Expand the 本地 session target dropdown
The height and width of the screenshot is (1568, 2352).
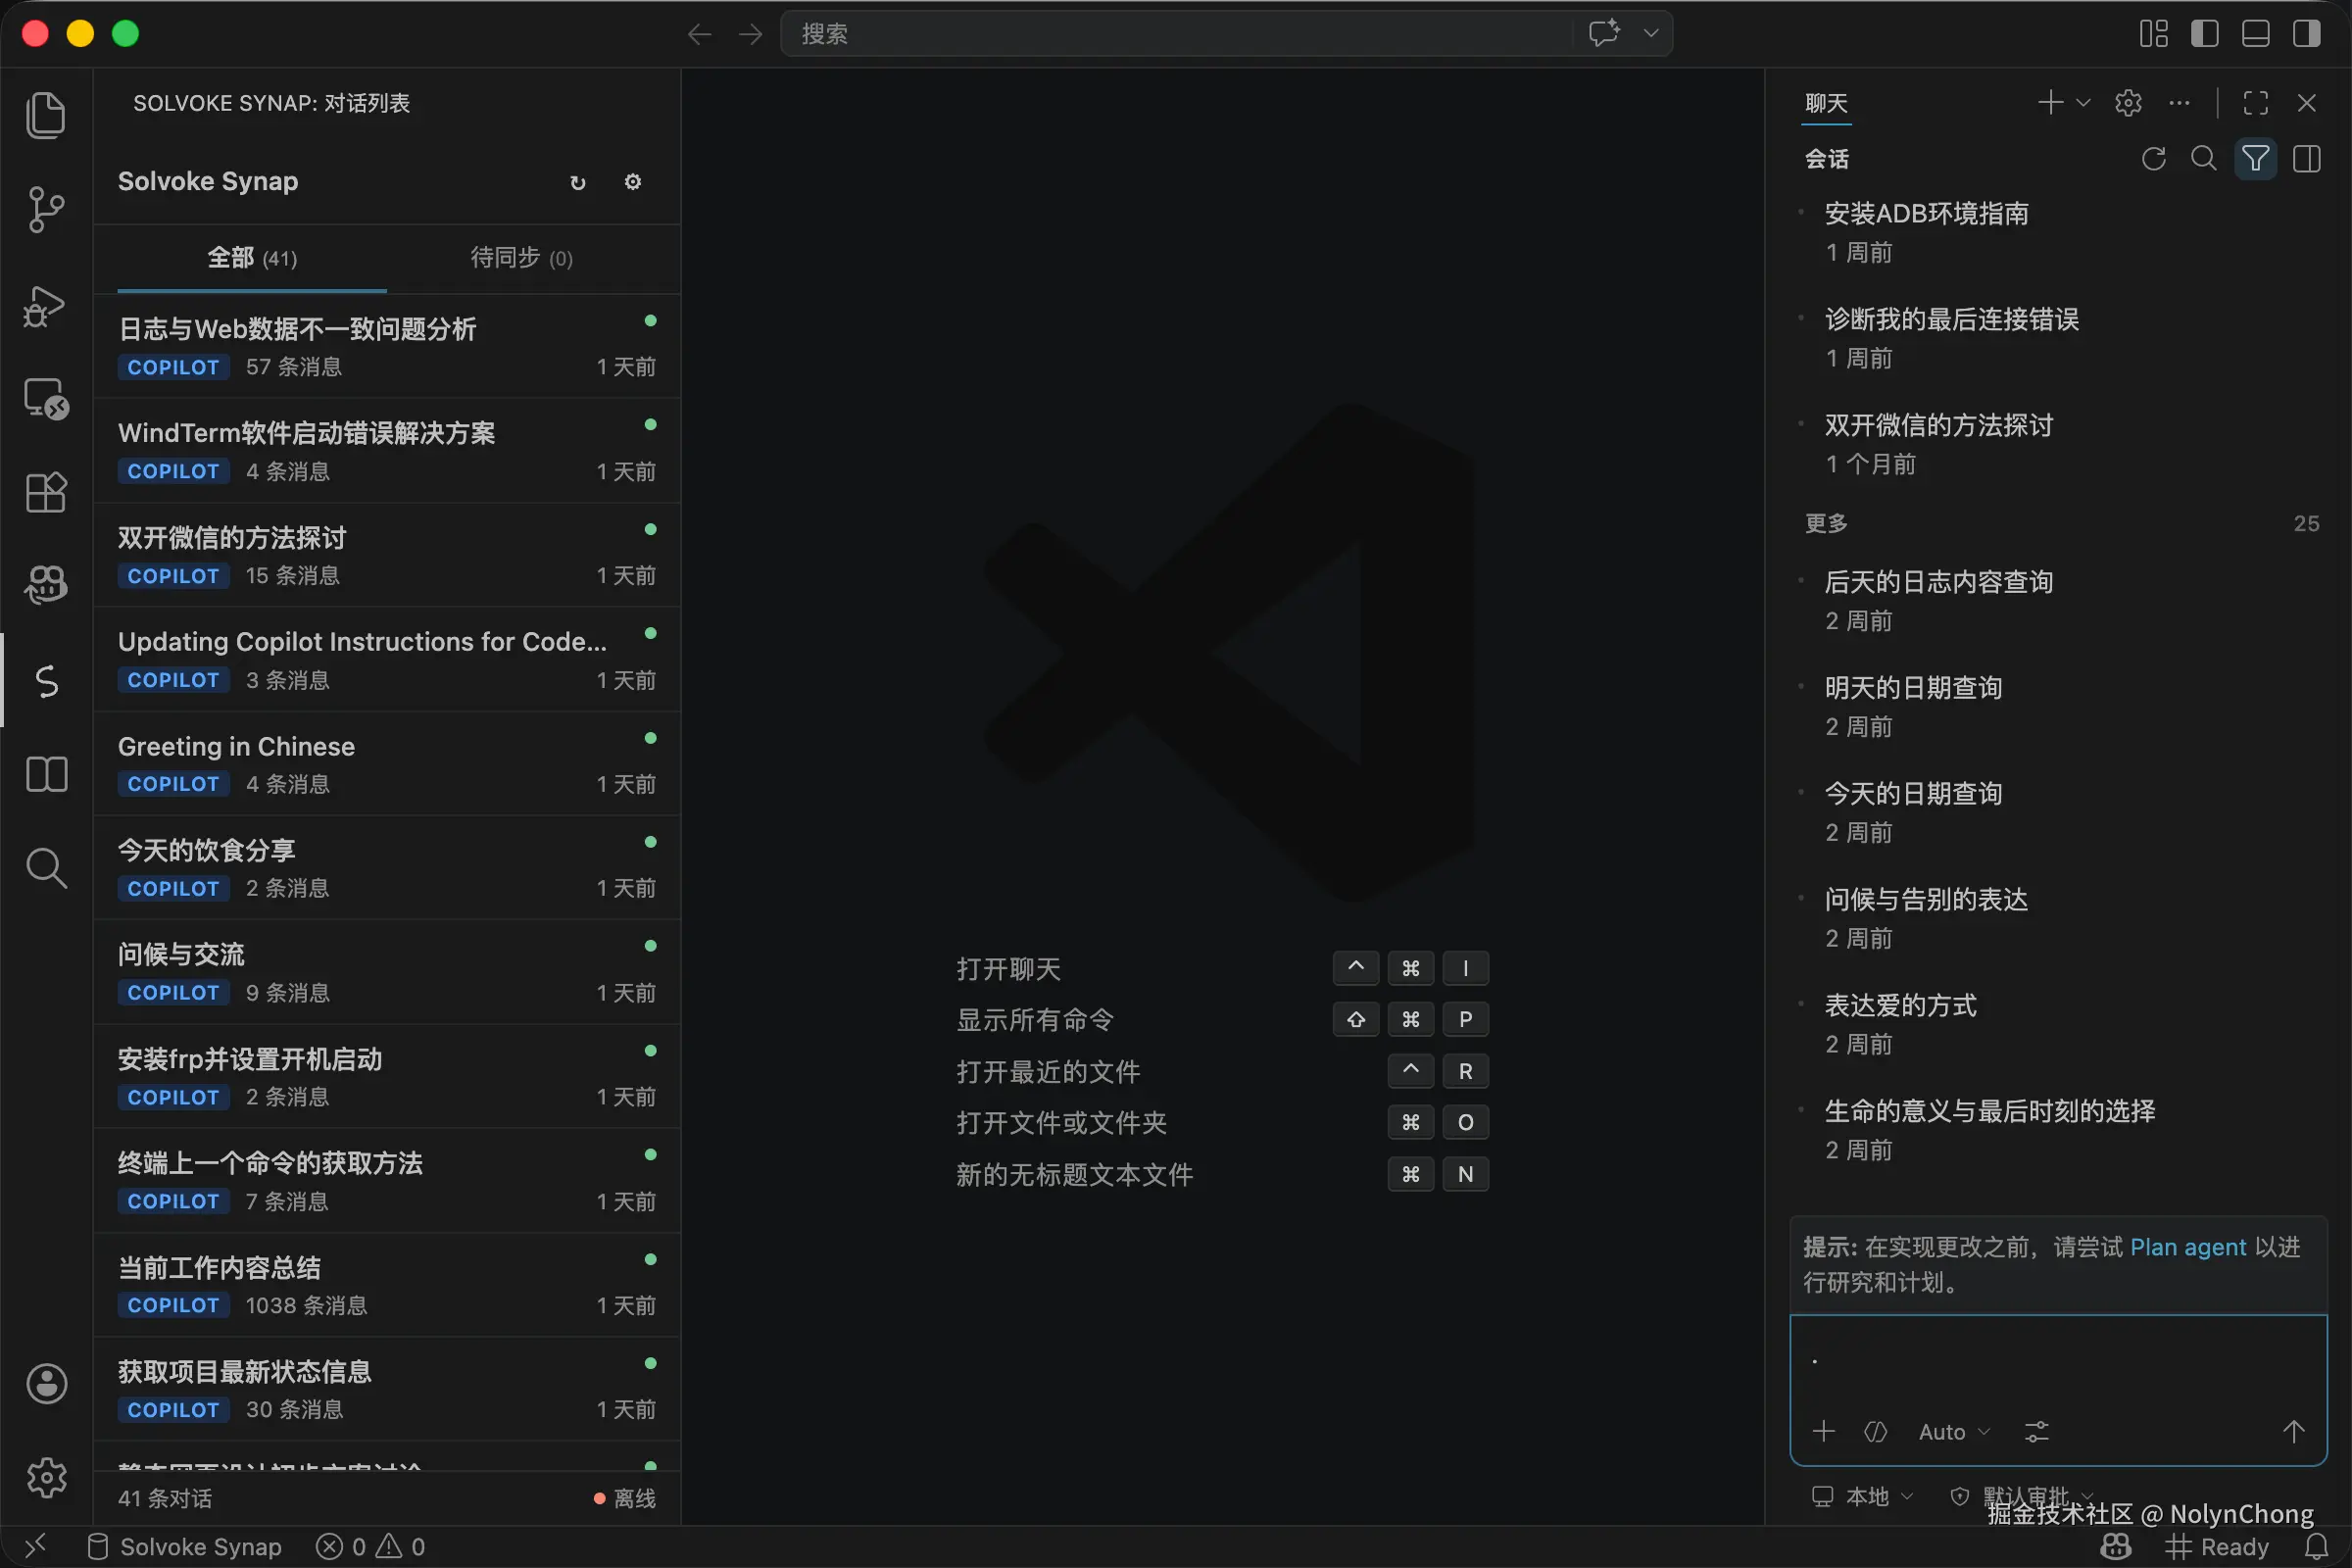(x=1866, y=1496)
